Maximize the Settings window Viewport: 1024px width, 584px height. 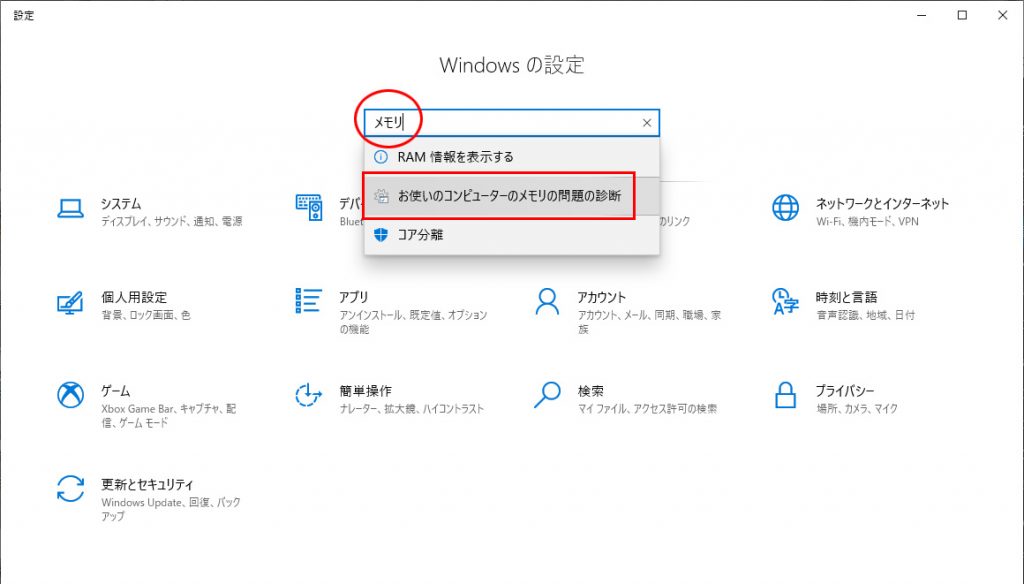(962, 15)
